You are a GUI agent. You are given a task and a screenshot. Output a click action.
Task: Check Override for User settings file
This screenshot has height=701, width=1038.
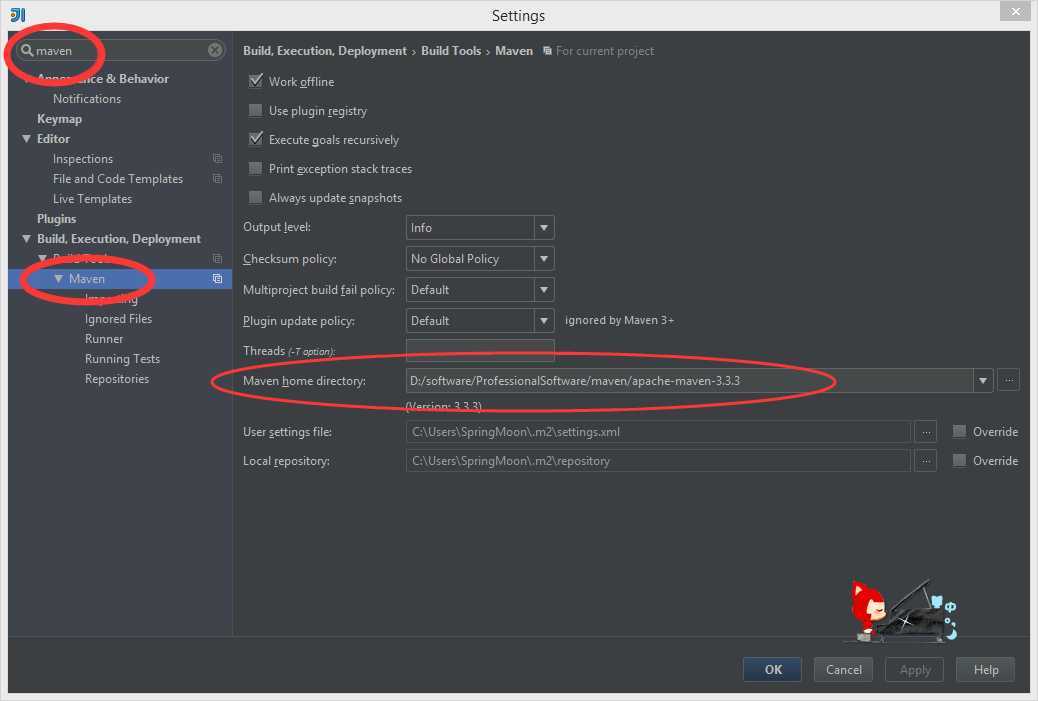click(959, 431)
